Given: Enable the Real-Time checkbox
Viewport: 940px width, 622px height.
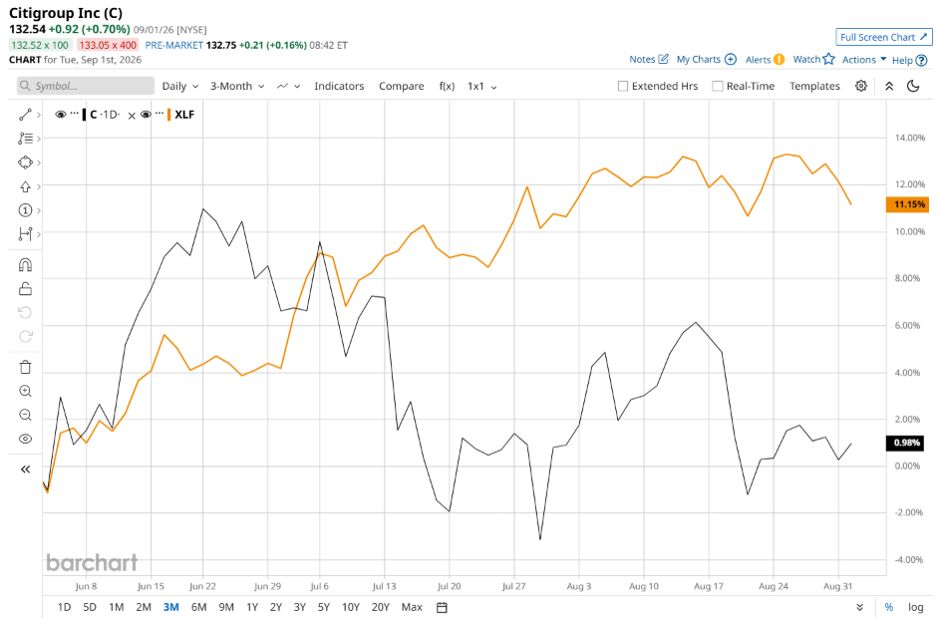Looking at the screenshot, I should pyautogui.click(x=717, y=86).
